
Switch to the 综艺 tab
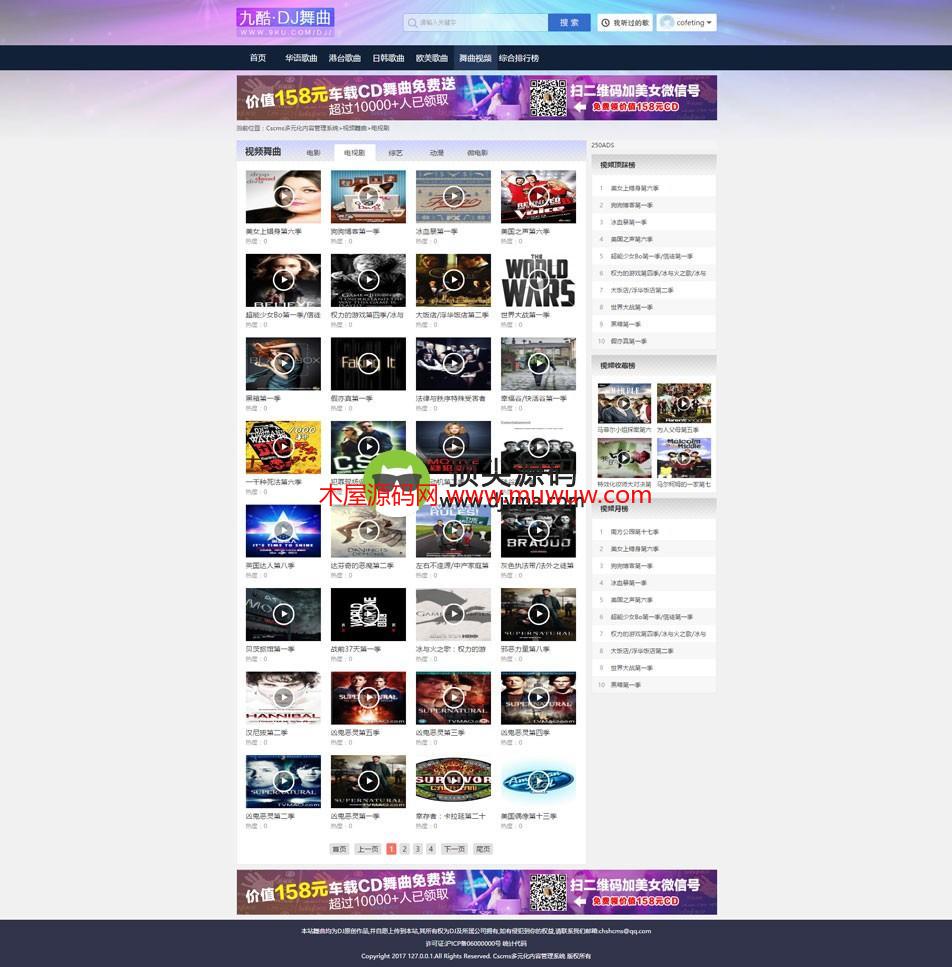tap(395, 153)
